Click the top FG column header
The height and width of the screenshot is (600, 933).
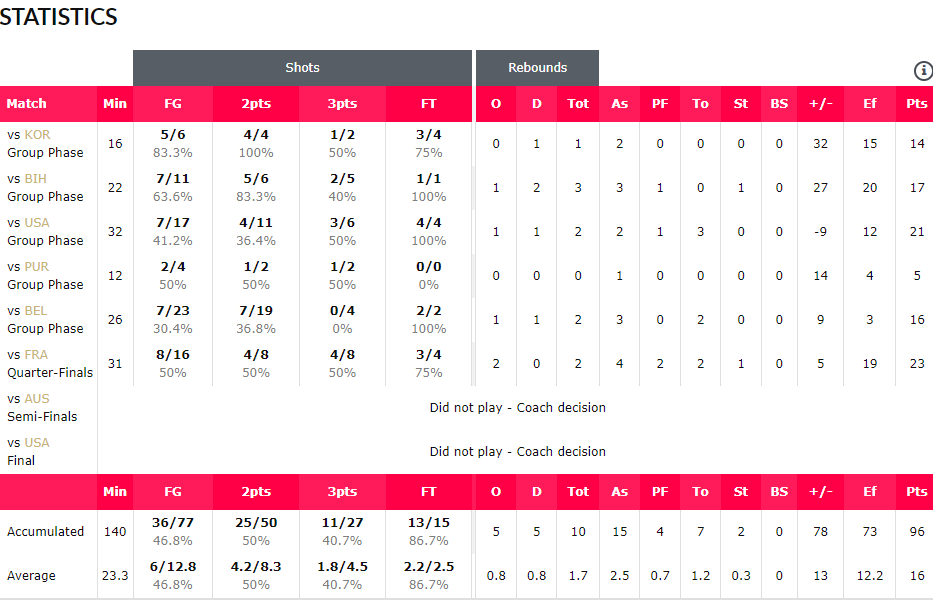point(173,104)
